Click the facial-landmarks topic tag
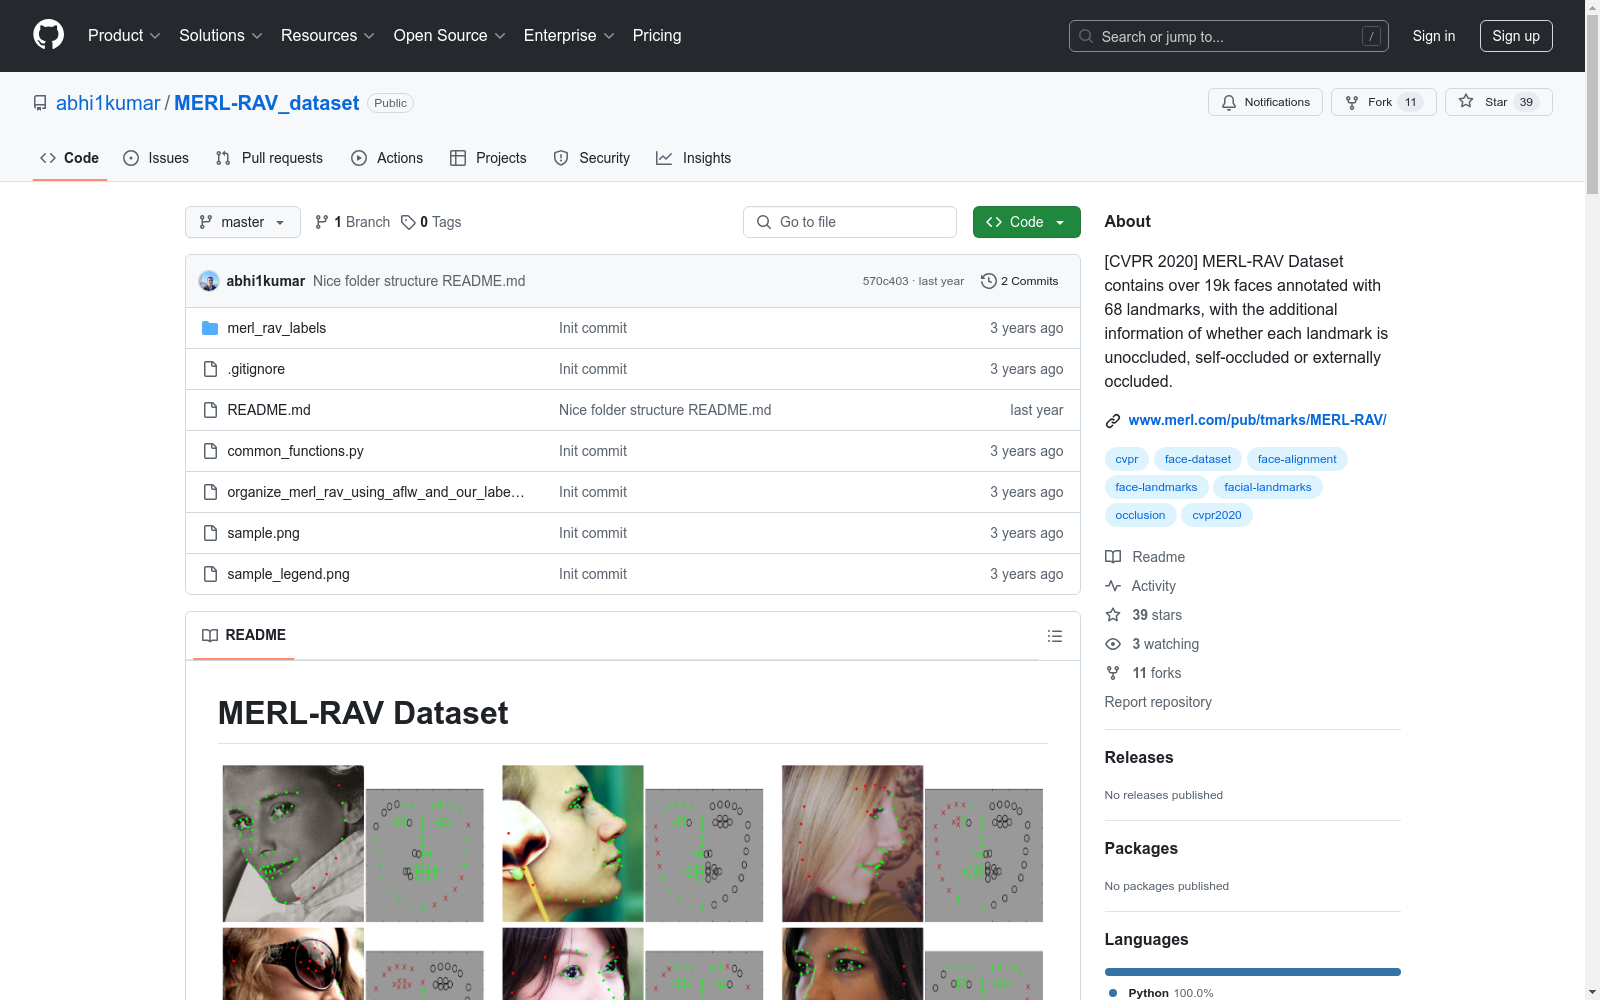1600x1000 pixels. [x=1267, y=487]
